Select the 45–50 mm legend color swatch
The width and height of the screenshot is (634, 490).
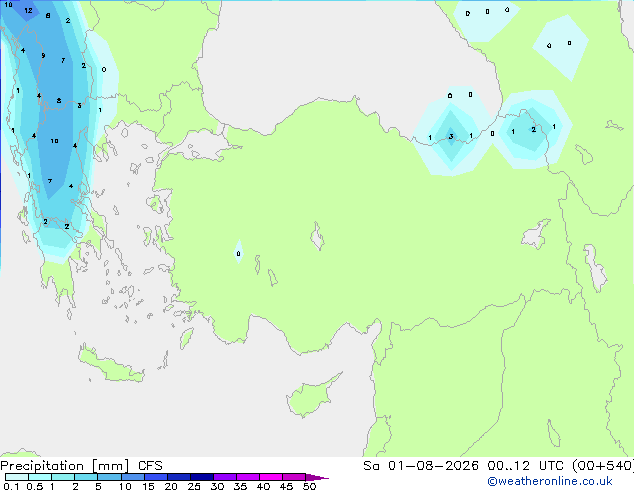(294, 477)
